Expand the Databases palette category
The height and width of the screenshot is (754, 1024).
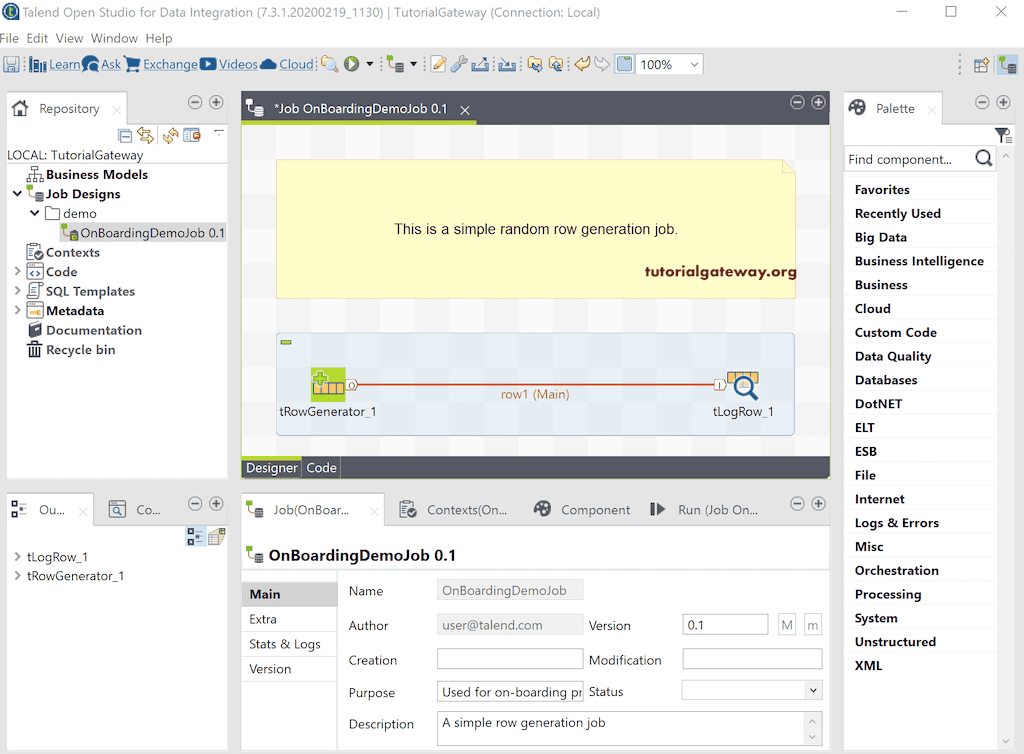coord(886,380)
